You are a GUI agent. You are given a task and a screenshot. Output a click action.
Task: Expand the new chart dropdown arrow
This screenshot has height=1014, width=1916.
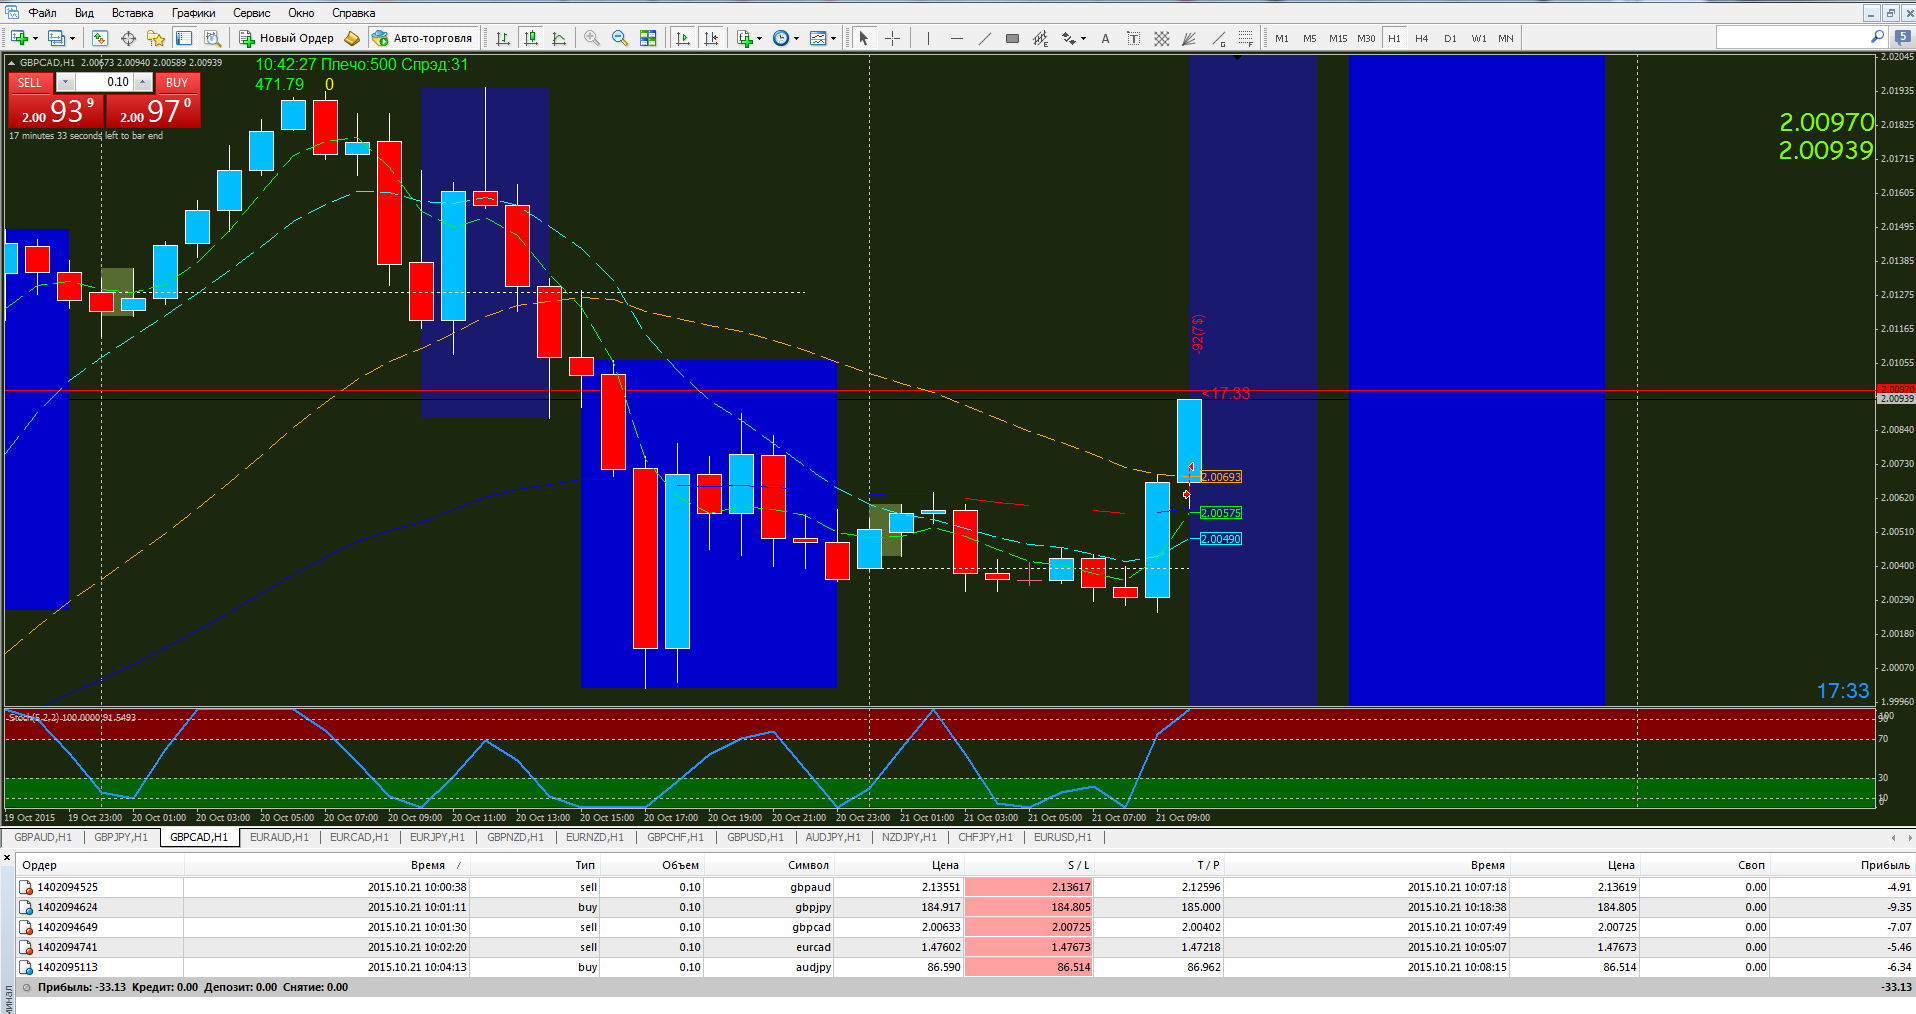click(36, 38)
